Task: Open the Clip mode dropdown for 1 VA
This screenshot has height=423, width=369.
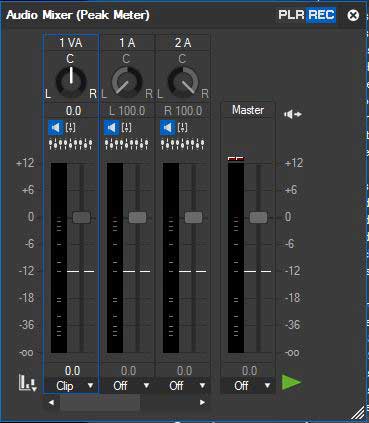Action: (71, 386)
